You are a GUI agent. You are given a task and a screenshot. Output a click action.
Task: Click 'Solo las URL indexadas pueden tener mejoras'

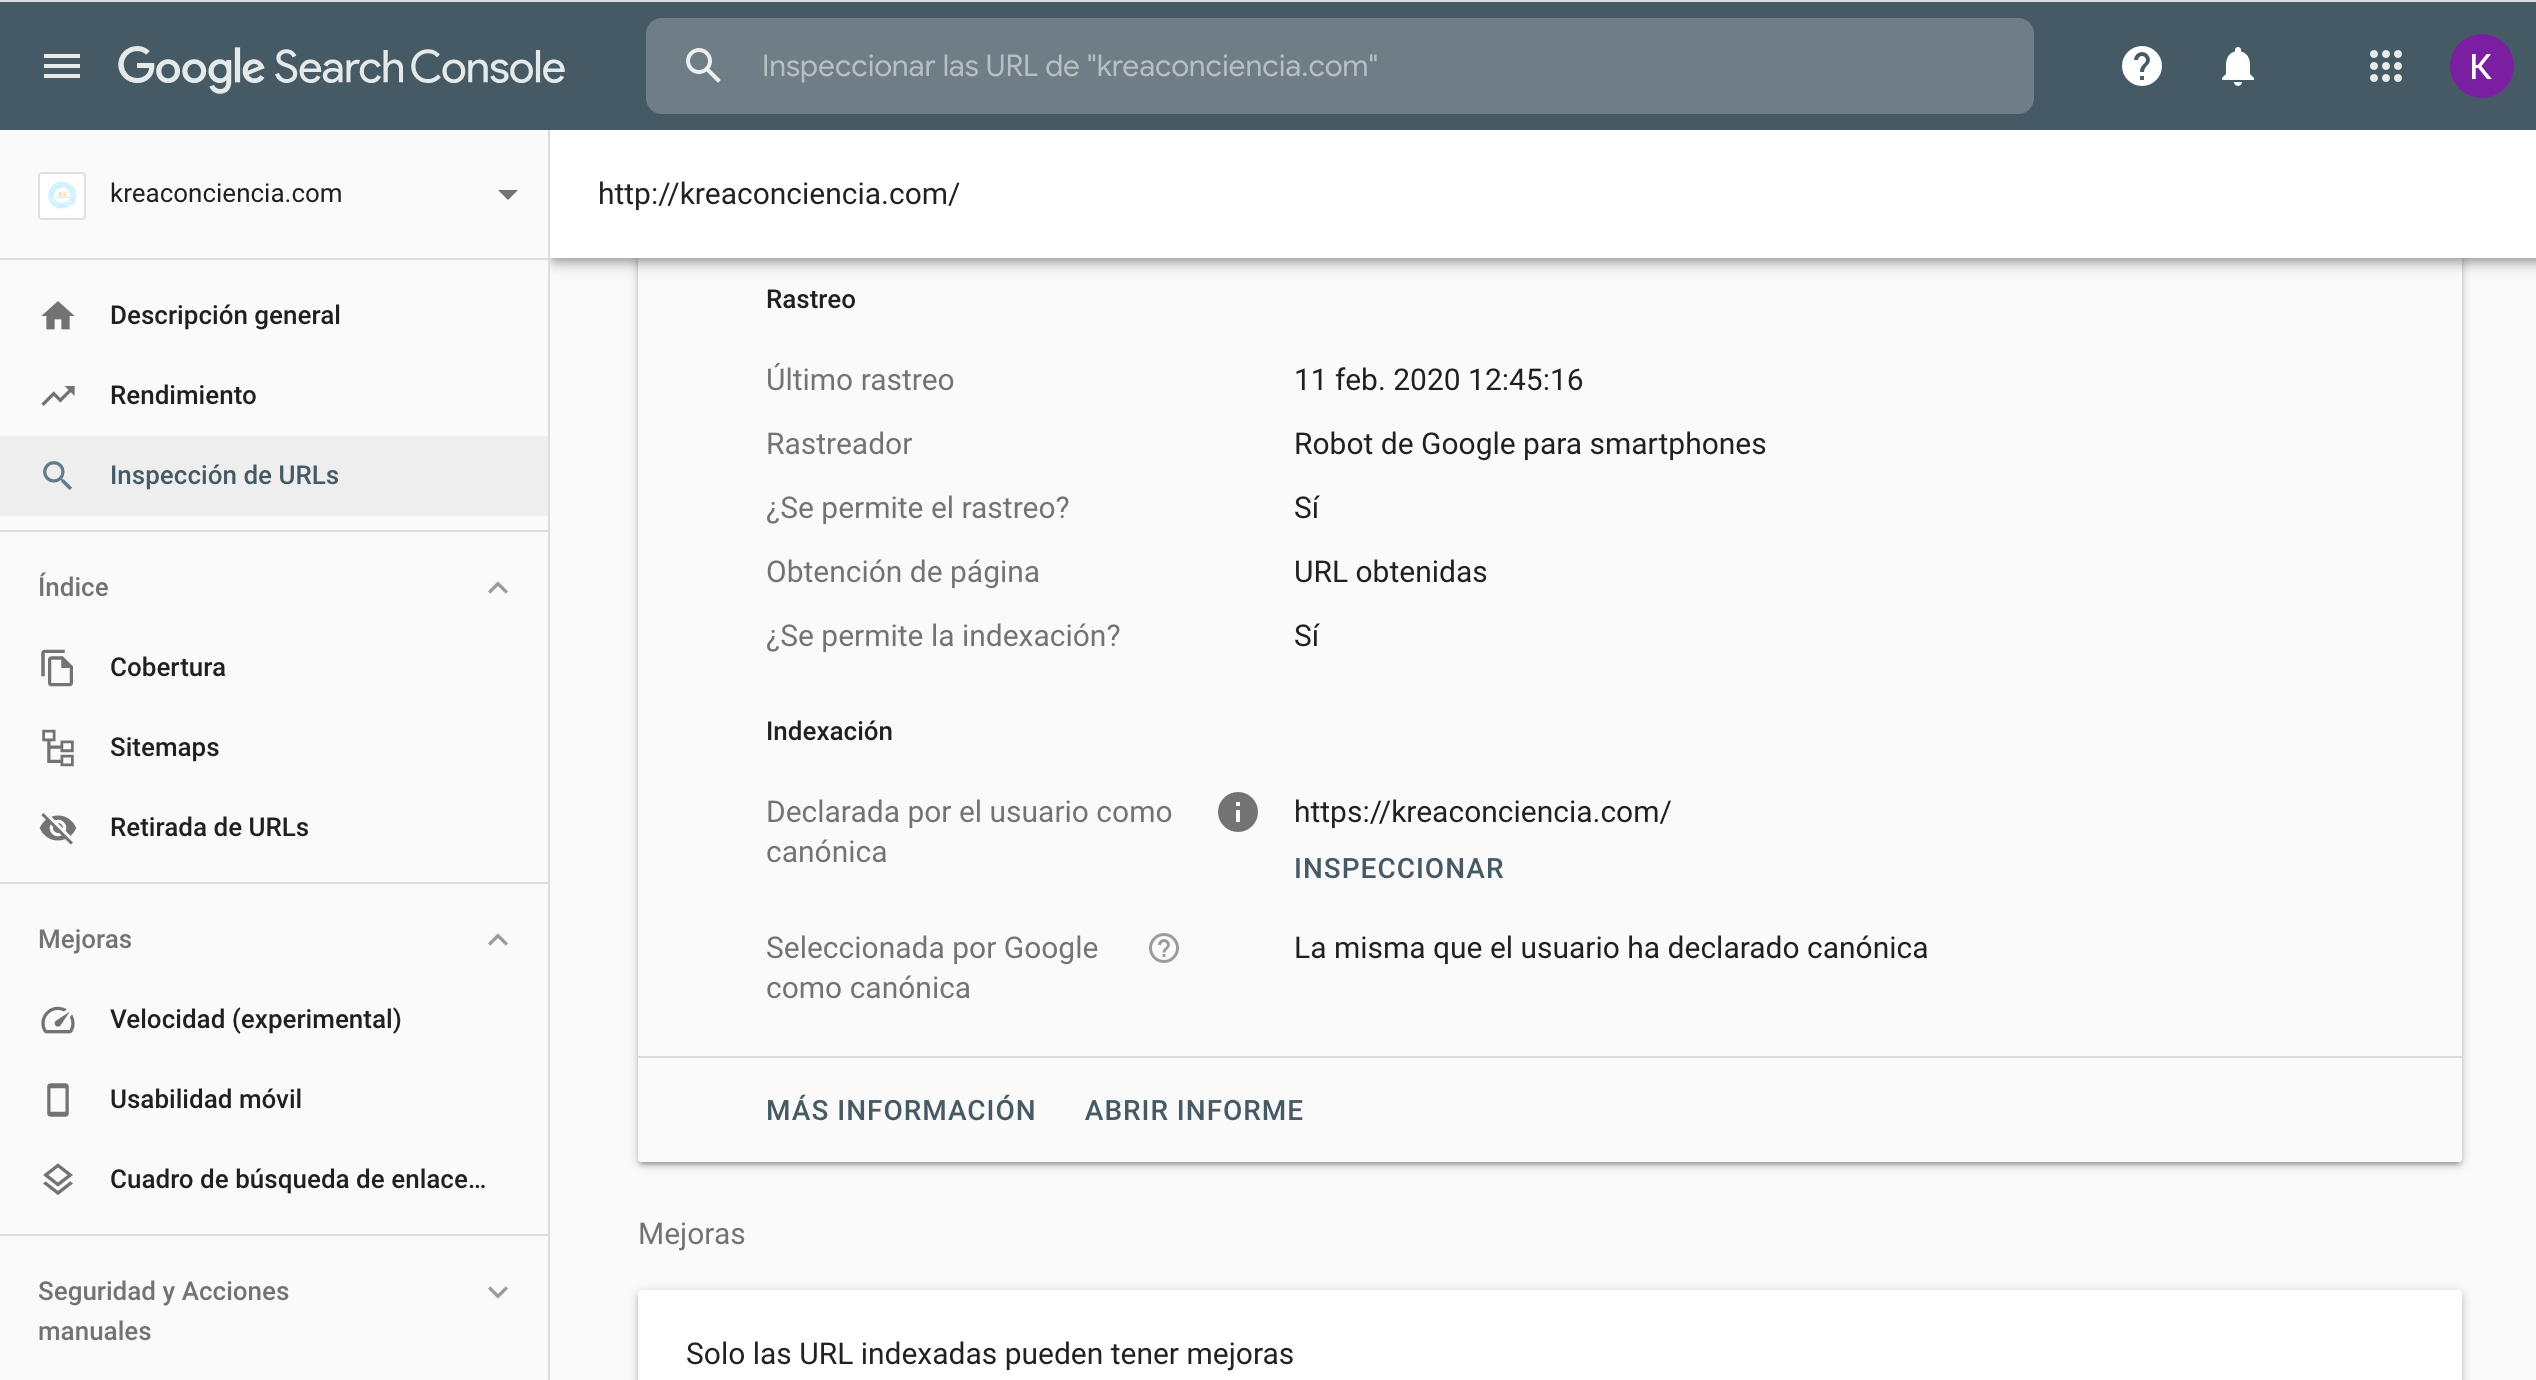(989, 1354)
